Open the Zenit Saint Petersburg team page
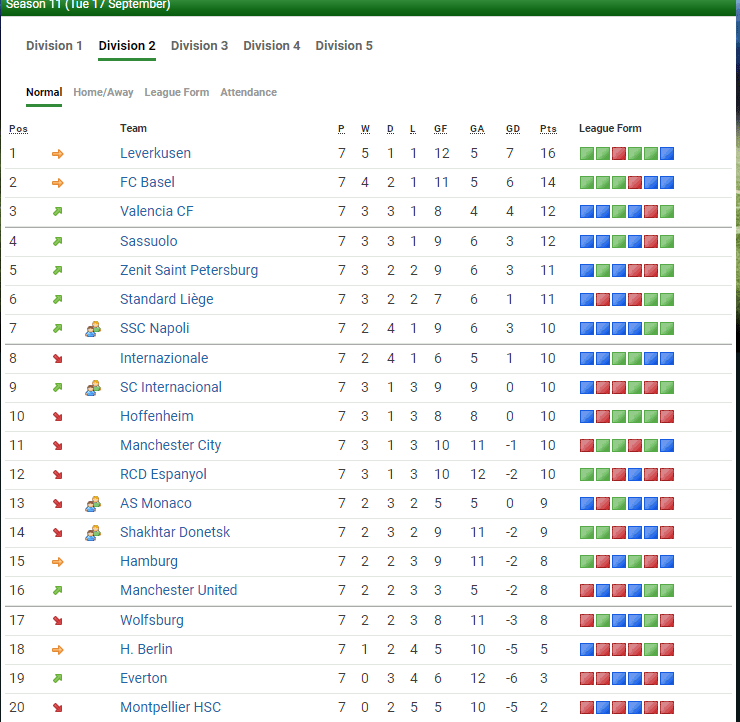The width and height of the screenshot is (740, 722). 189,271
